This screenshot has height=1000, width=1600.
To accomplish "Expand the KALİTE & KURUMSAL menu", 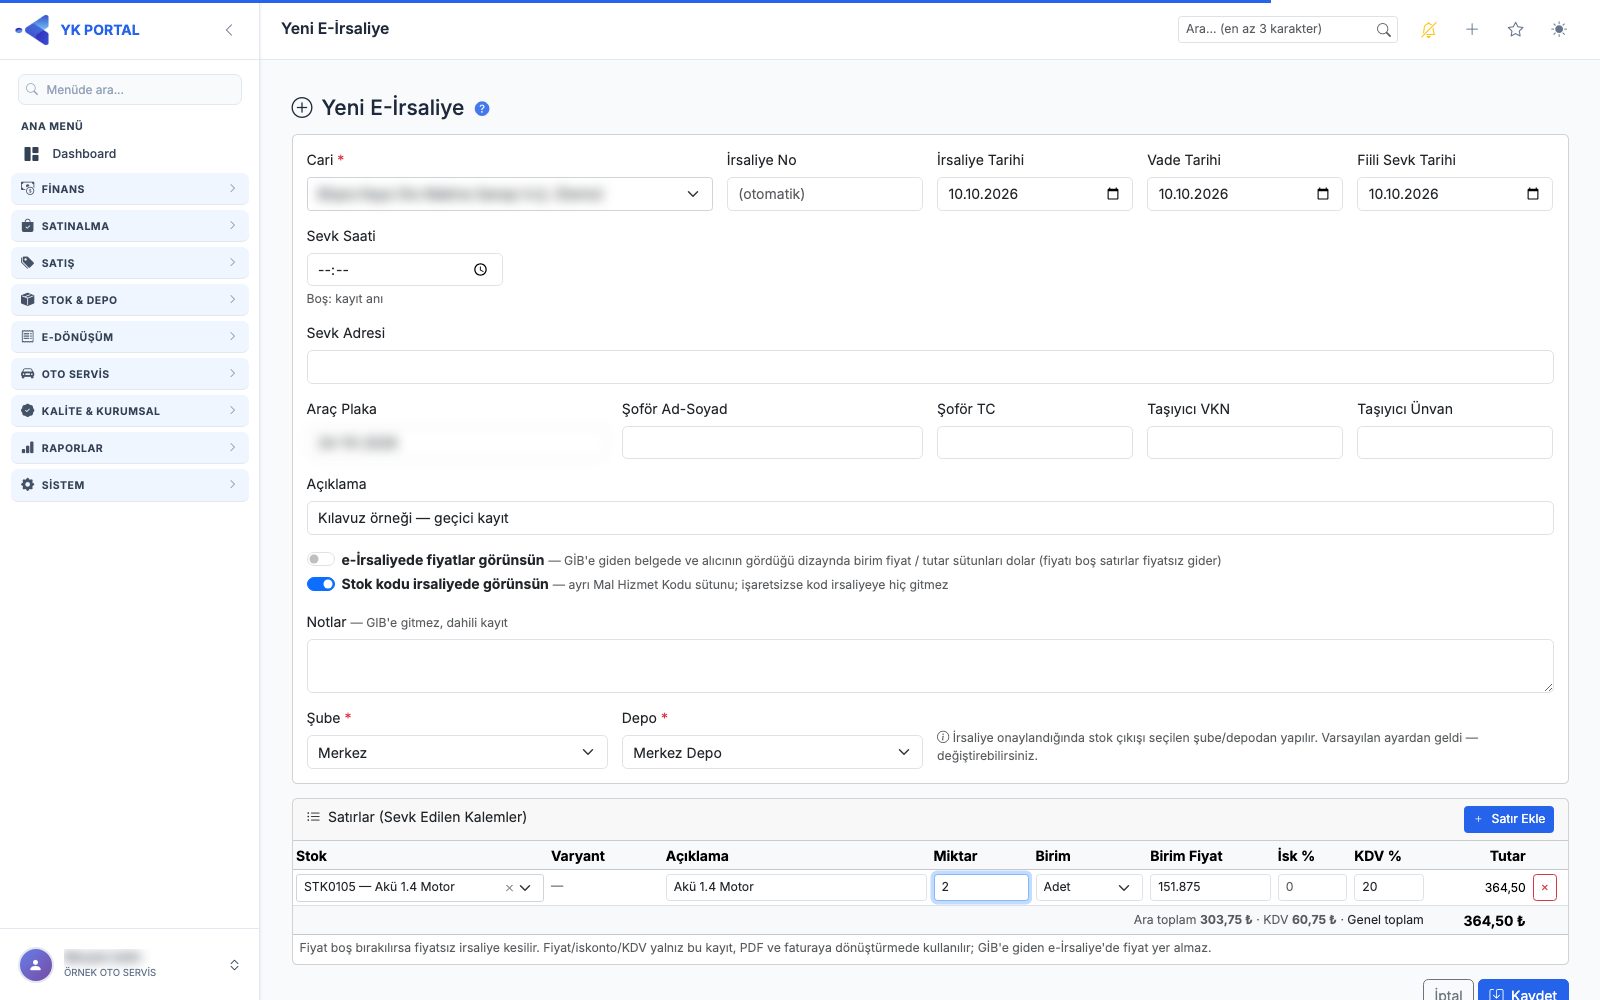I will tap(130, 411).
